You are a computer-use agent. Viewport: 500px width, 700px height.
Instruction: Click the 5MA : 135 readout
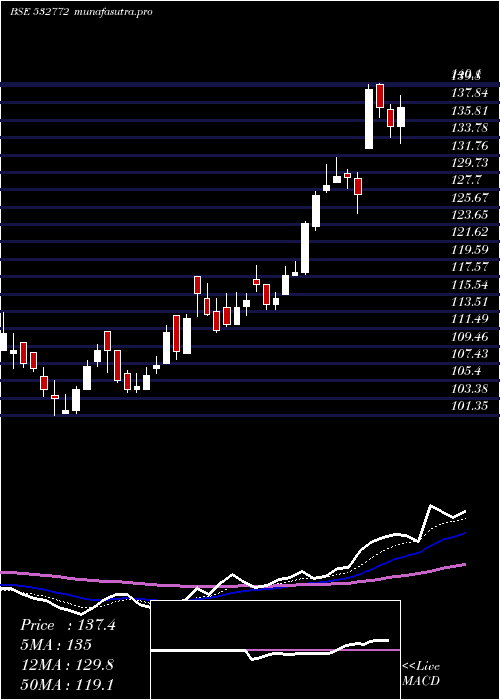[56, 645]
